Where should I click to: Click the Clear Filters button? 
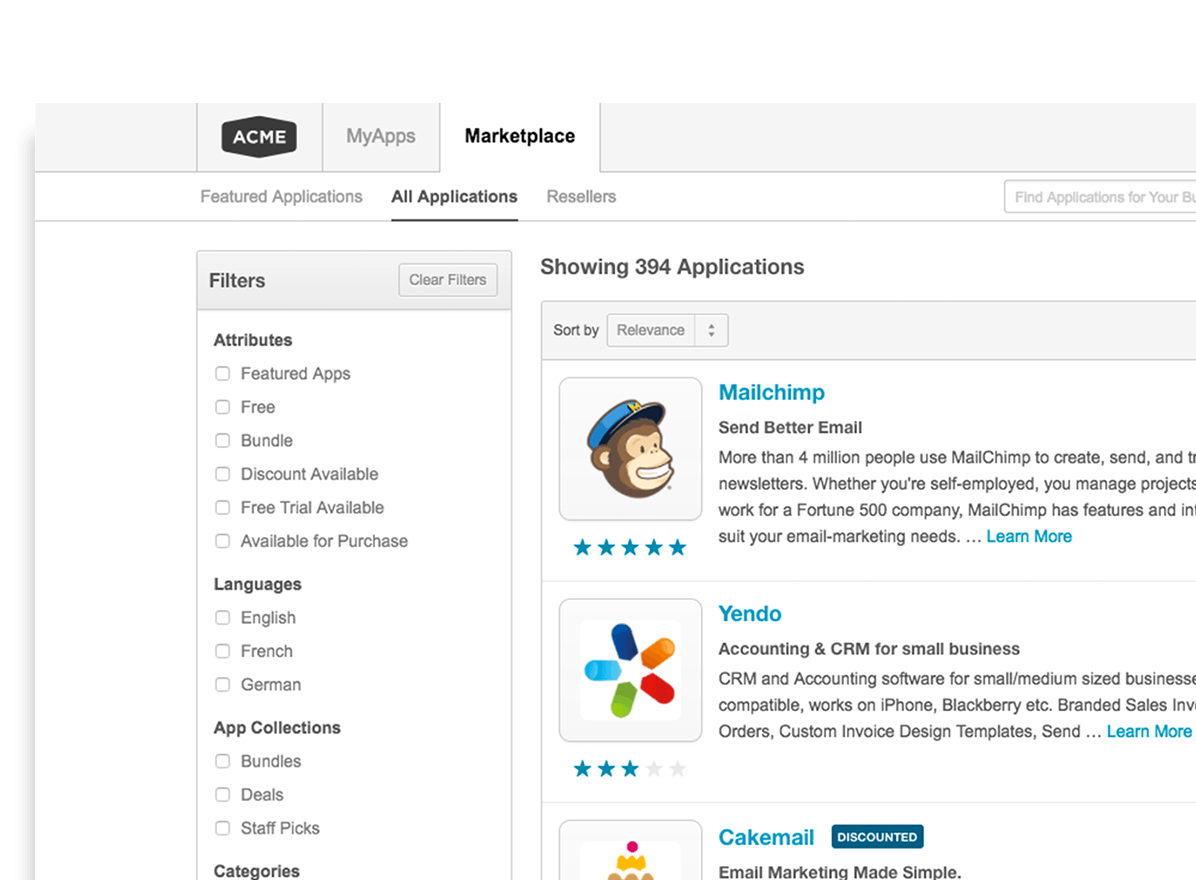(x=448, y=280)
